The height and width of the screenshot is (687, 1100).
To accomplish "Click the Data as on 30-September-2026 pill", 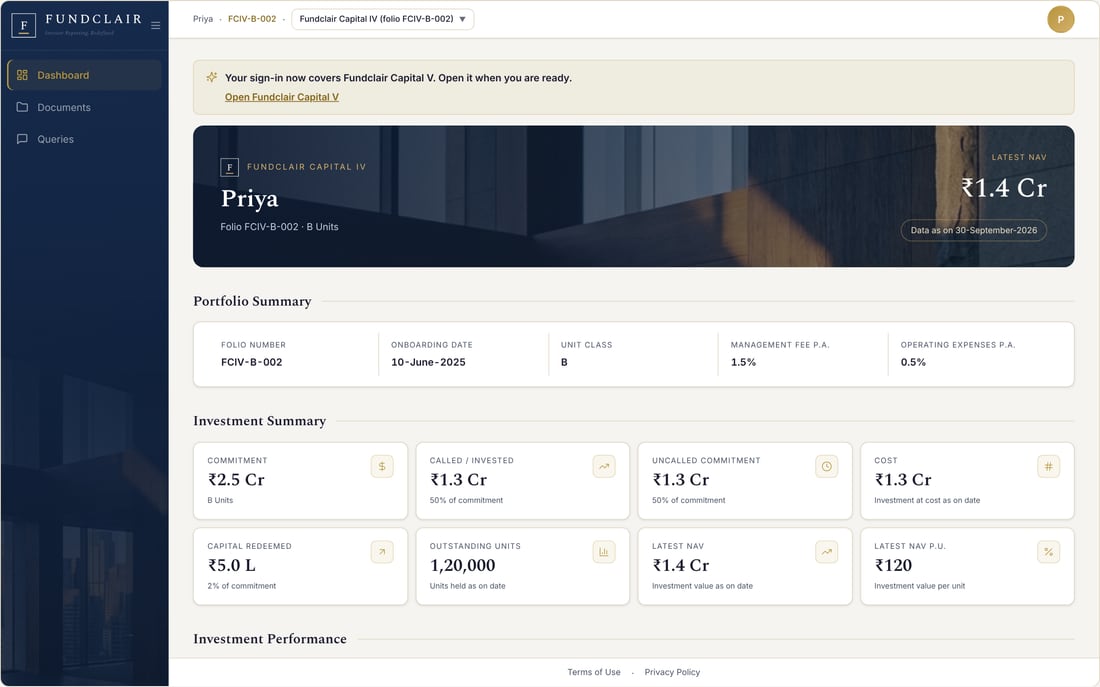I will tap(973, 230).
